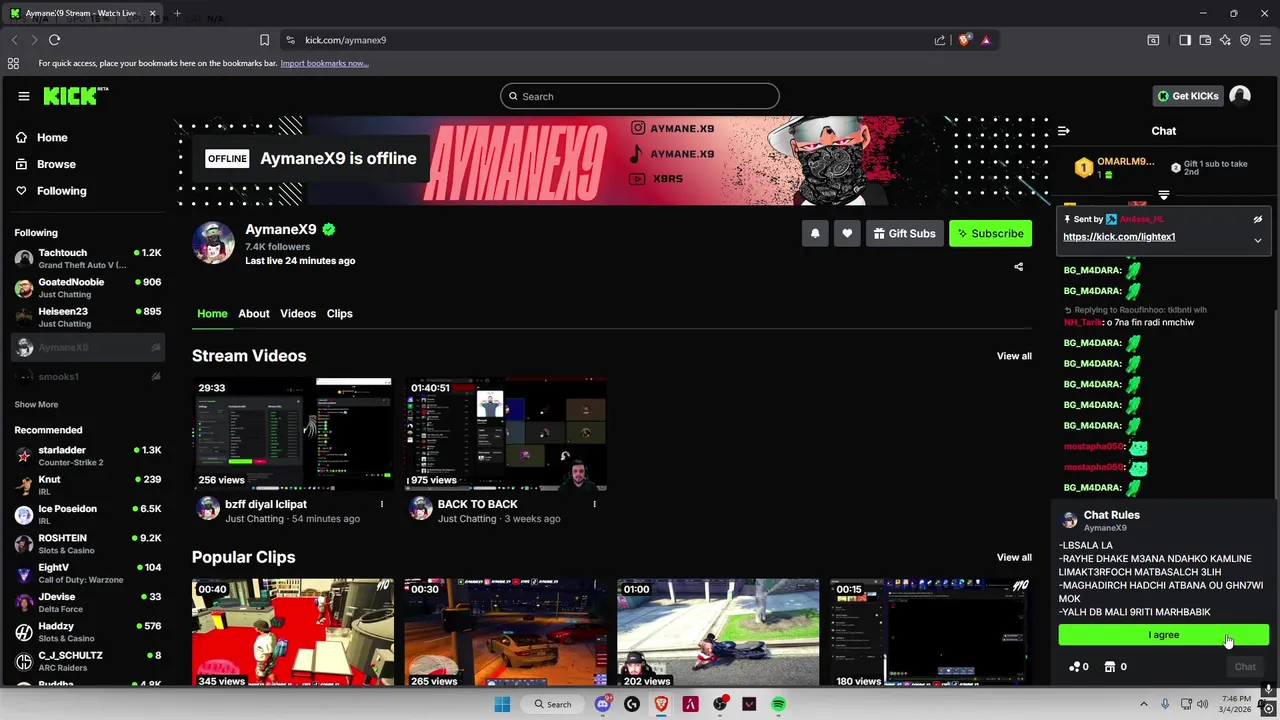1280x720 pixels.
Task: Focus the Kick search field
Action: [640, 96]
